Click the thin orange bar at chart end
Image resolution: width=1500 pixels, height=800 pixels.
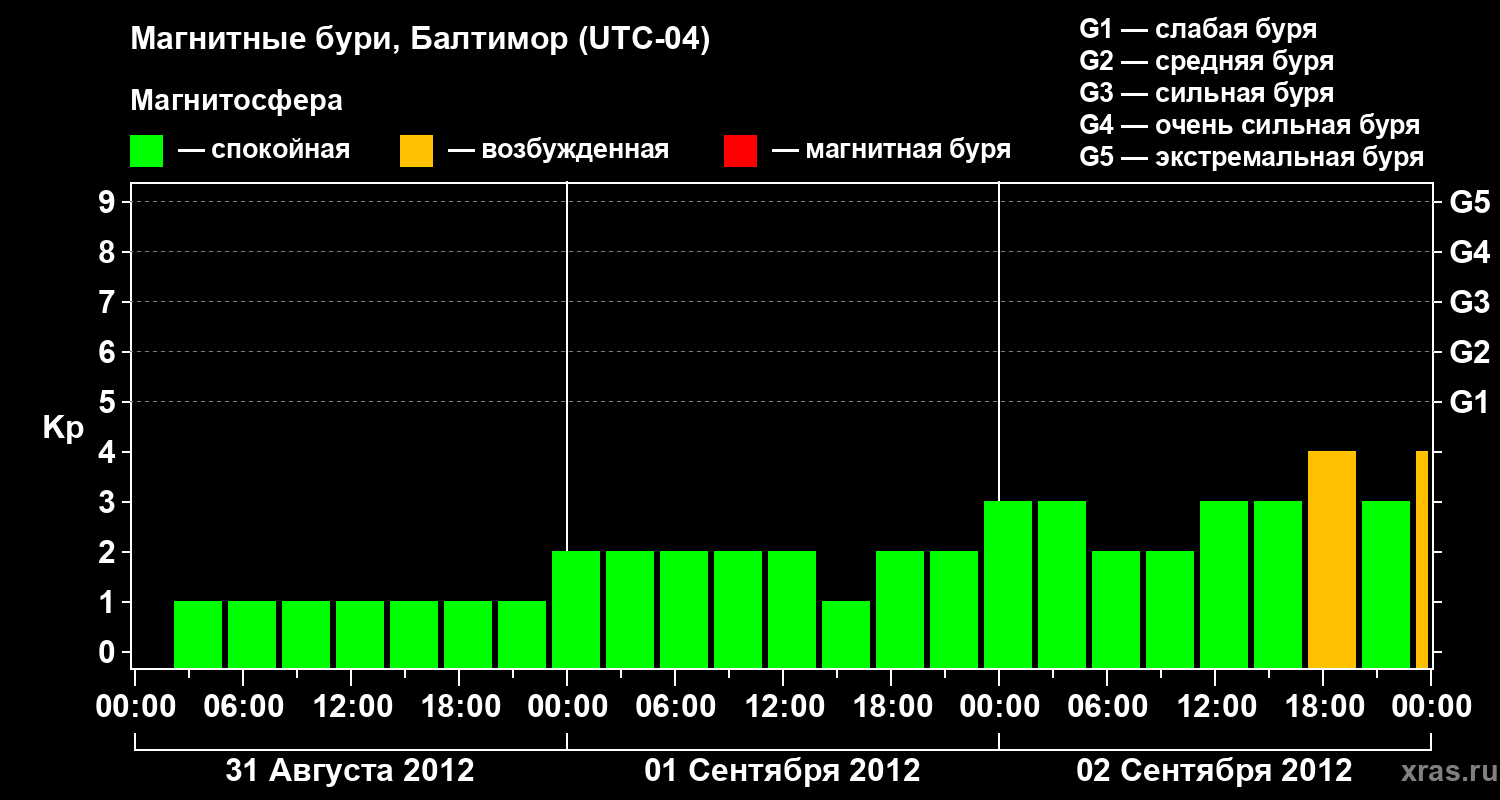click(1422, 560)
